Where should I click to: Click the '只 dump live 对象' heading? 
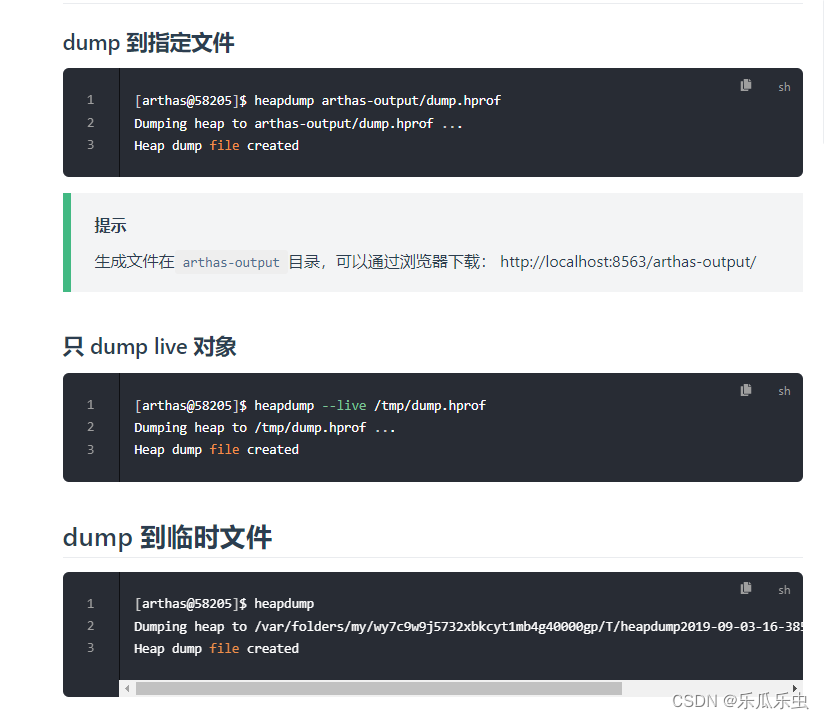pyautogui.click(x=149, y=347)
